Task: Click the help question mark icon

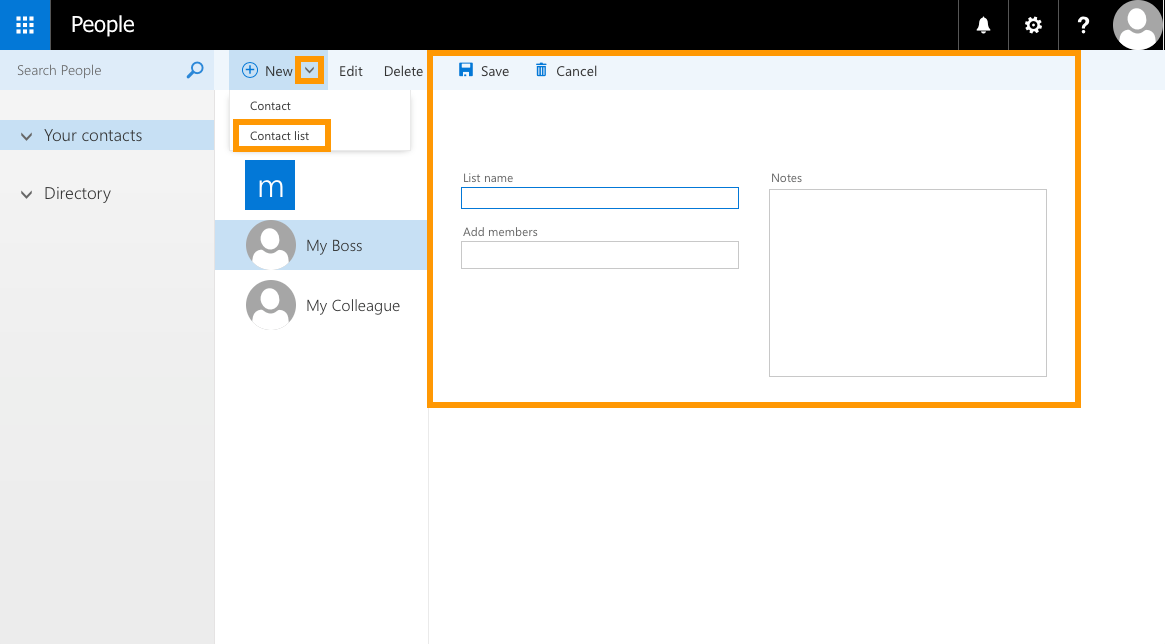Action: 1083,25
